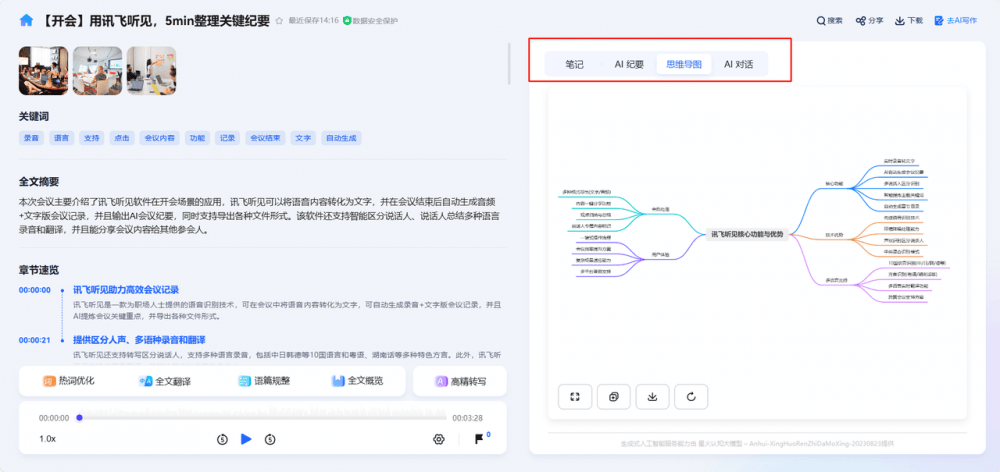Select the 语言 keyword tag
Image resolution: width=1000 pixels, height=472 pixels.
[x=62, y=138]
